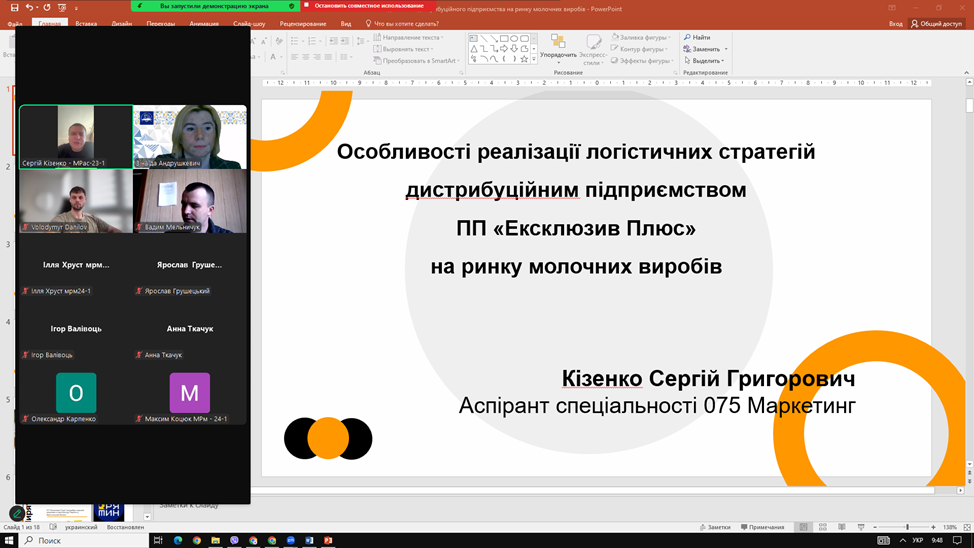The width and height of the screenshot is (974, 548).
Task: Switch to Reading view icon
Action: click(x=842, y=527)
